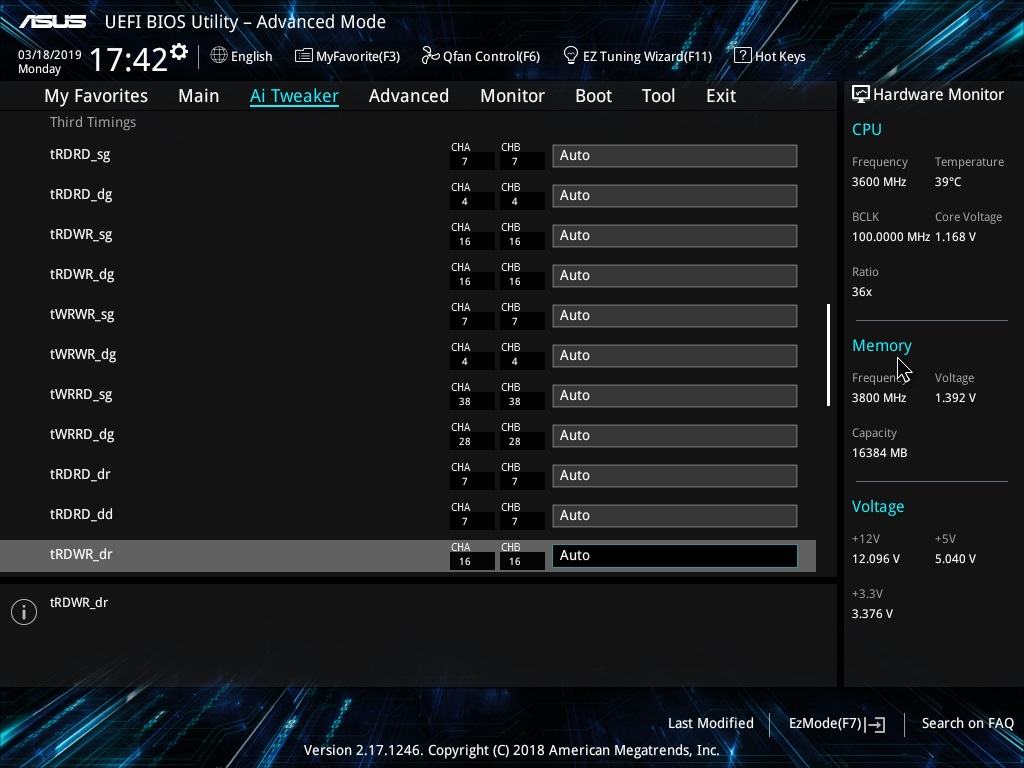Open MyFavorite(F3) list icon
The height and width of the screenshot is (768, 1024).
303,56
